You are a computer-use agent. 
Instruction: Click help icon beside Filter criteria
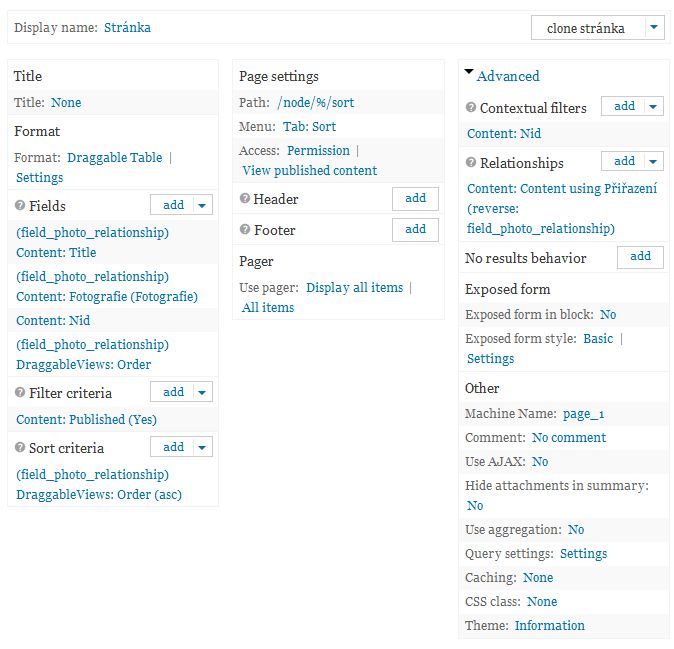pos(20,393)
